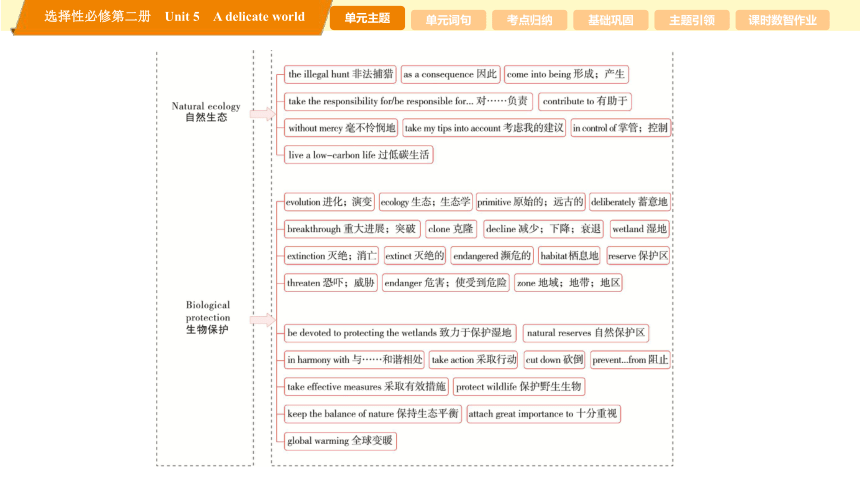This screenshot has width=860, height=484.
Task: Click the pink arrow beside Natural ecology
Action: tap(262, 114)
